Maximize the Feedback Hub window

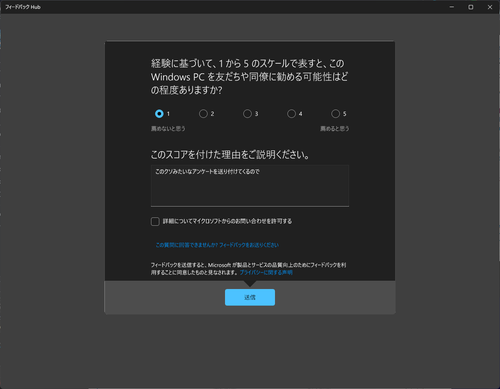click(471, 7)
